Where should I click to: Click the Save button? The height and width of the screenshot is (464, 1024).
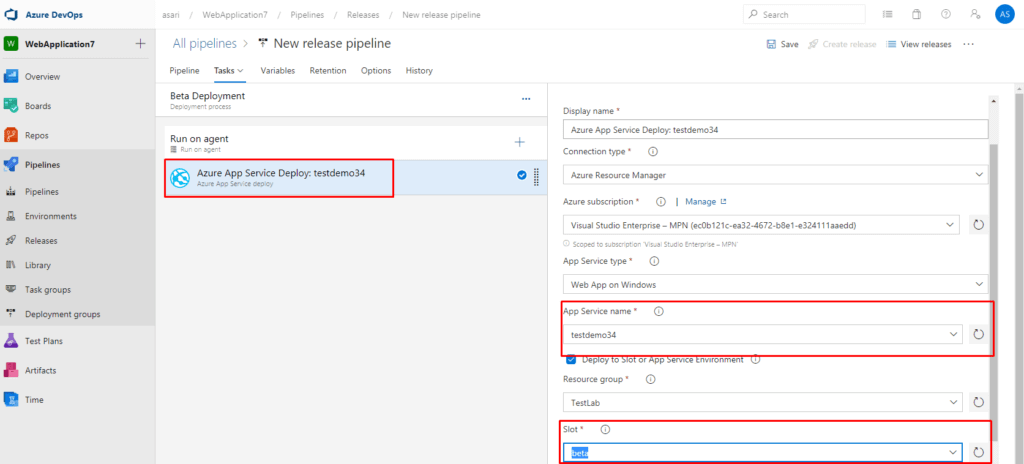coord(782,44)
